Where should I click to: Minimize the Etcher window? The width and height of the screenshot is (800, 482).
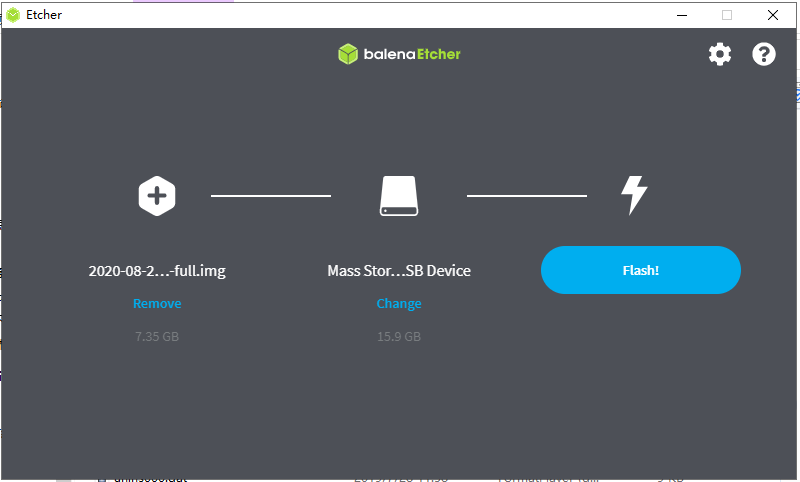(682, 15)
